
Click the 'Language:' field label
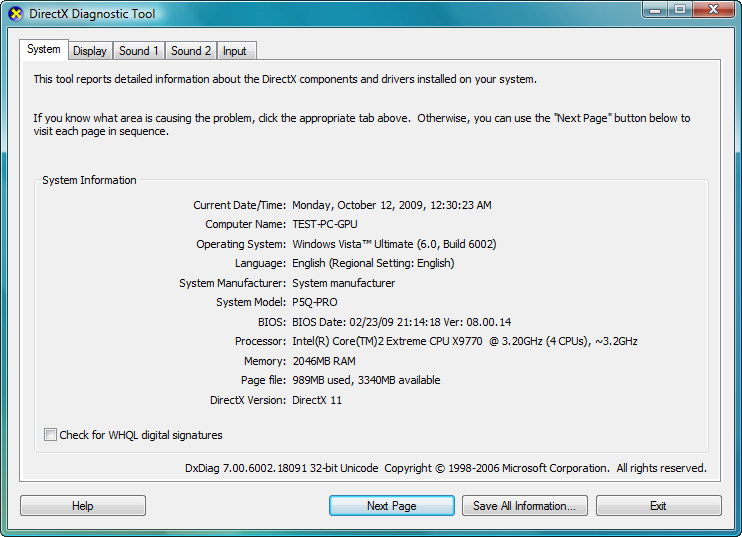tap(260, 263)
